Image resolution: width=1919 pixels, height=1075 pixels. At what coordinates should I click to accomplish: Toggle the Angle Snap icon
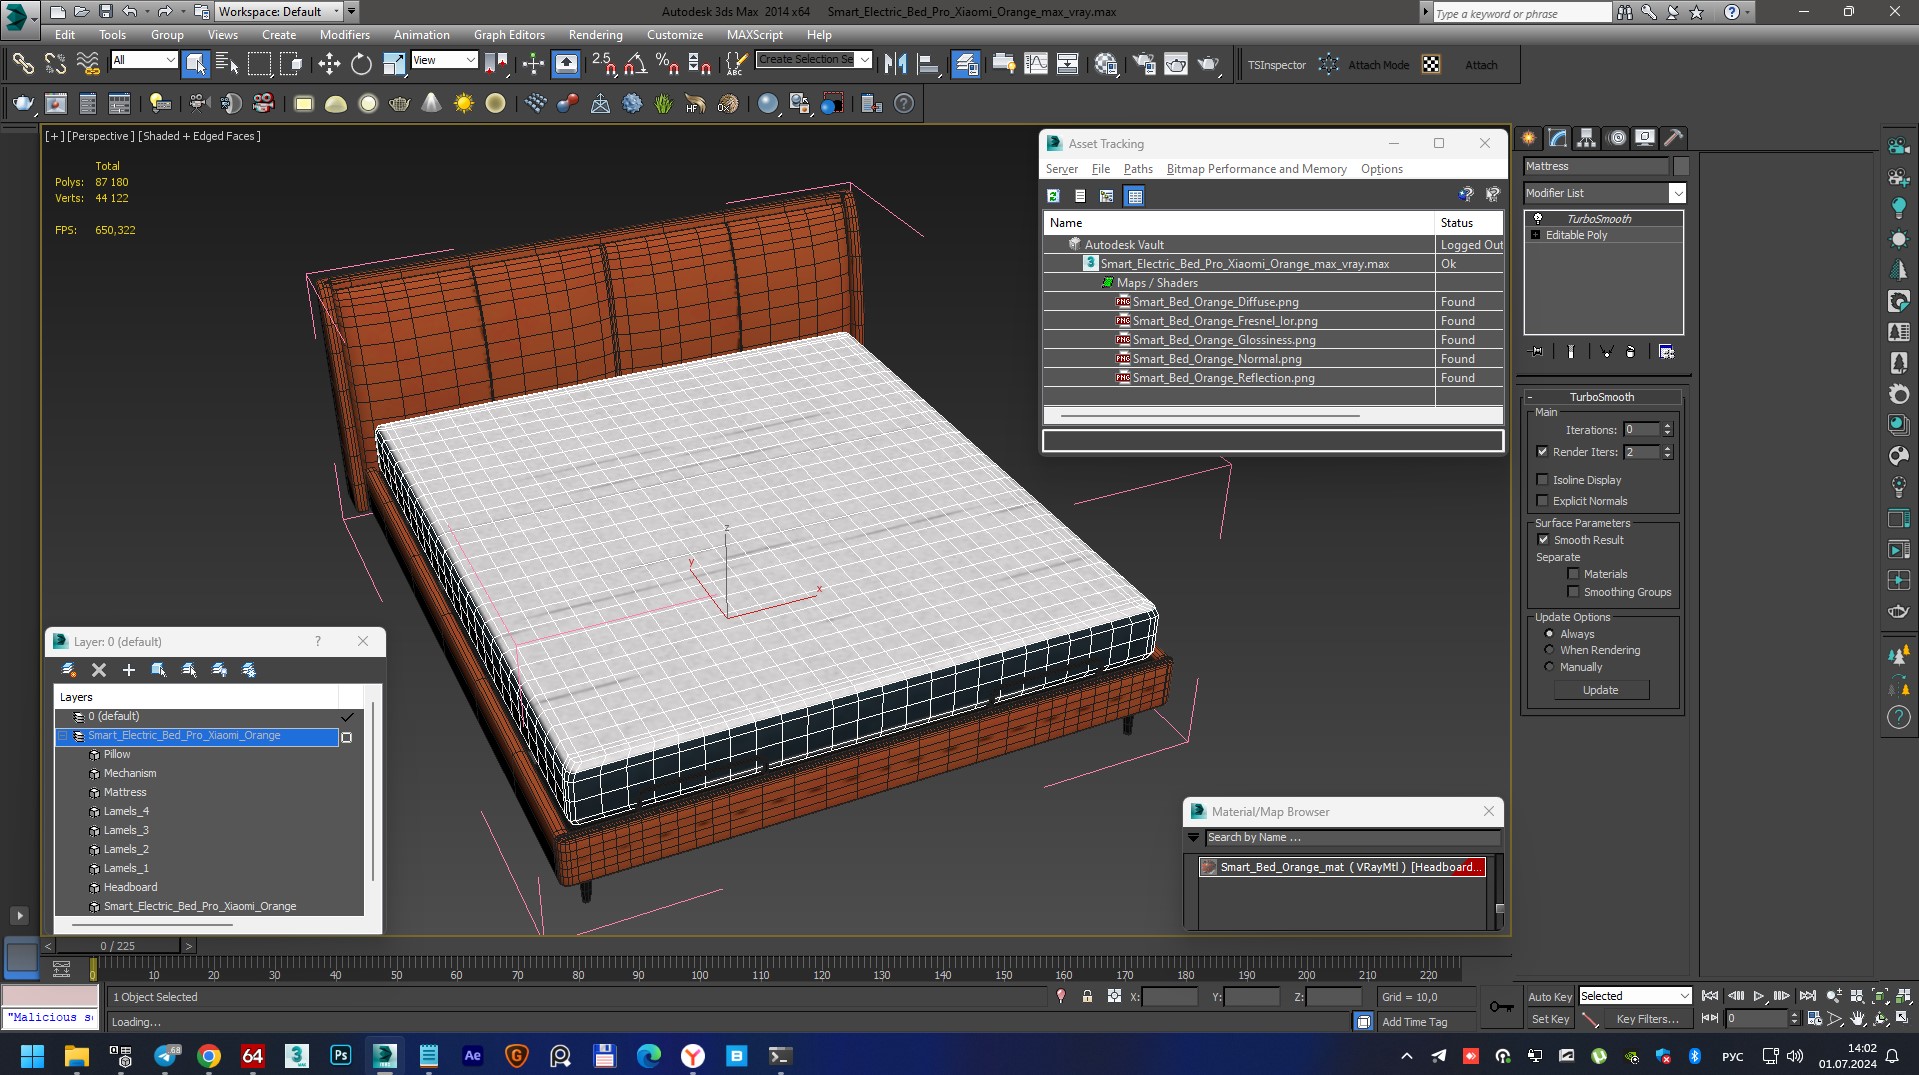coord(635,65)
